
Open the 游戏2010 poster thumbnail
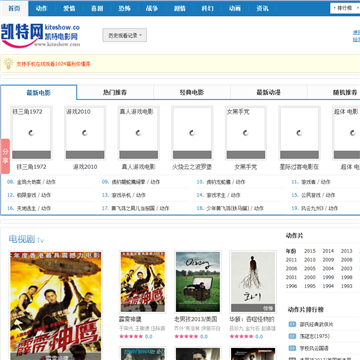click(85, 133)
